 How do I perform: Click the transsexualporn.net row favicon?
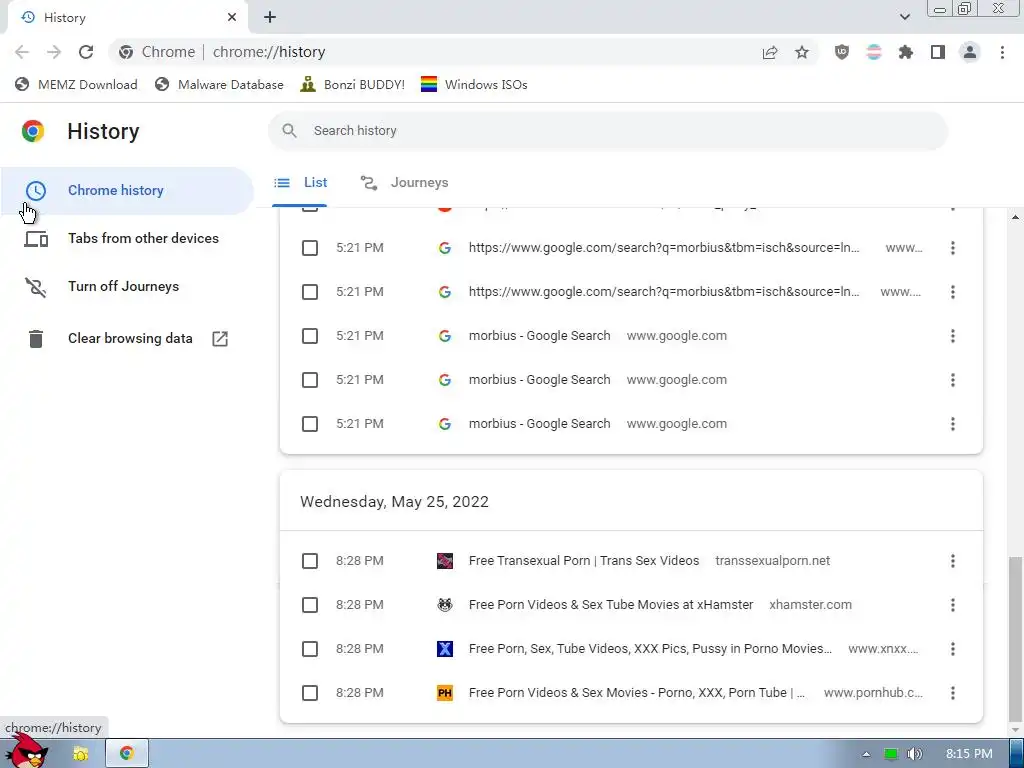[445, 560]
